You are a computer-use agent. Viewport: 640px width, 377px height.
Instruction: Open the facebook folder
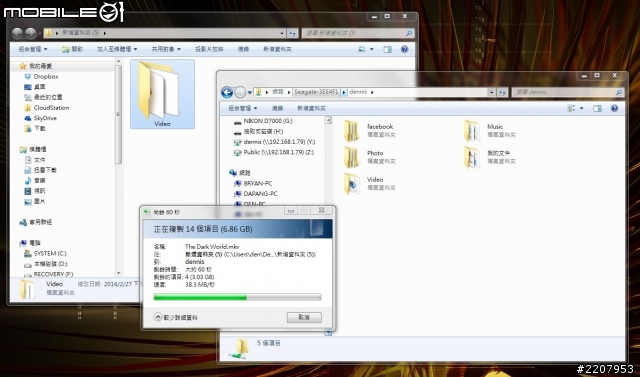[x=369, y=130]
